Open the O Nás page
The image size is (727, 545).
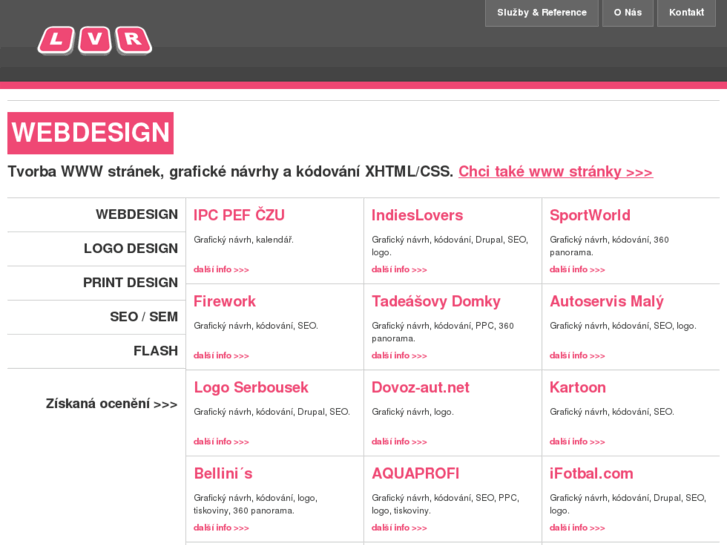point(628,13)
